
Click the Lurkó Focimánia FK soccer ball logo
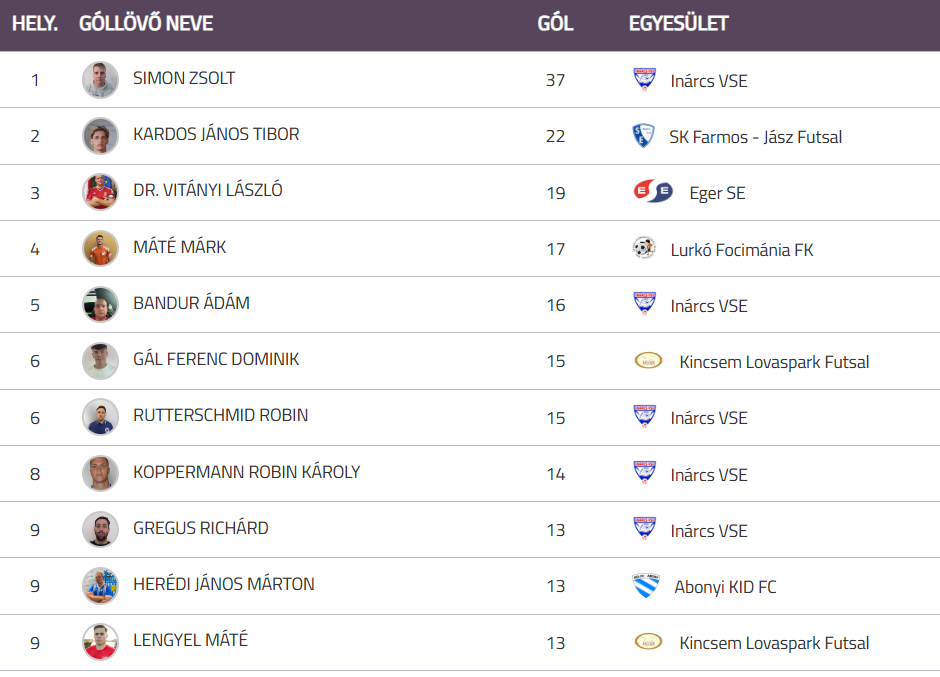[x=644, y=248]
